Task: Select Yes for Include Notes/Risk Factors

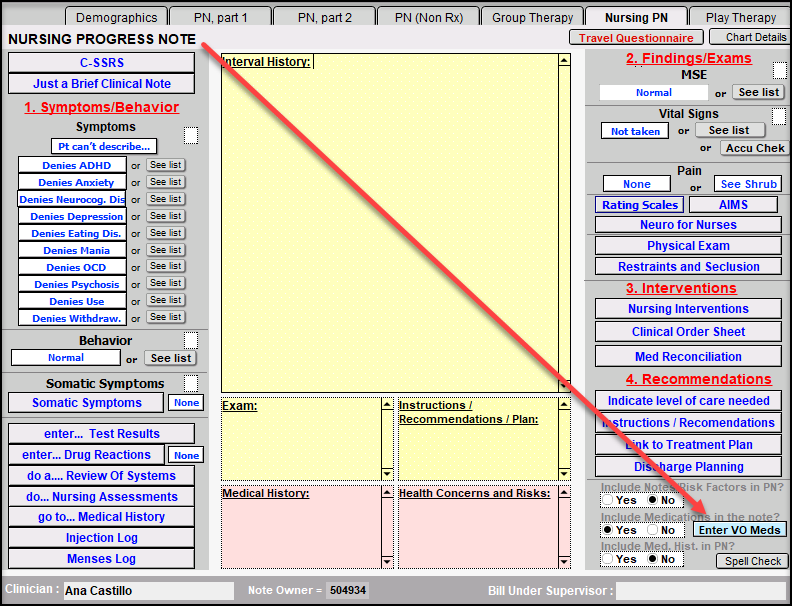Action: (607, 500)
